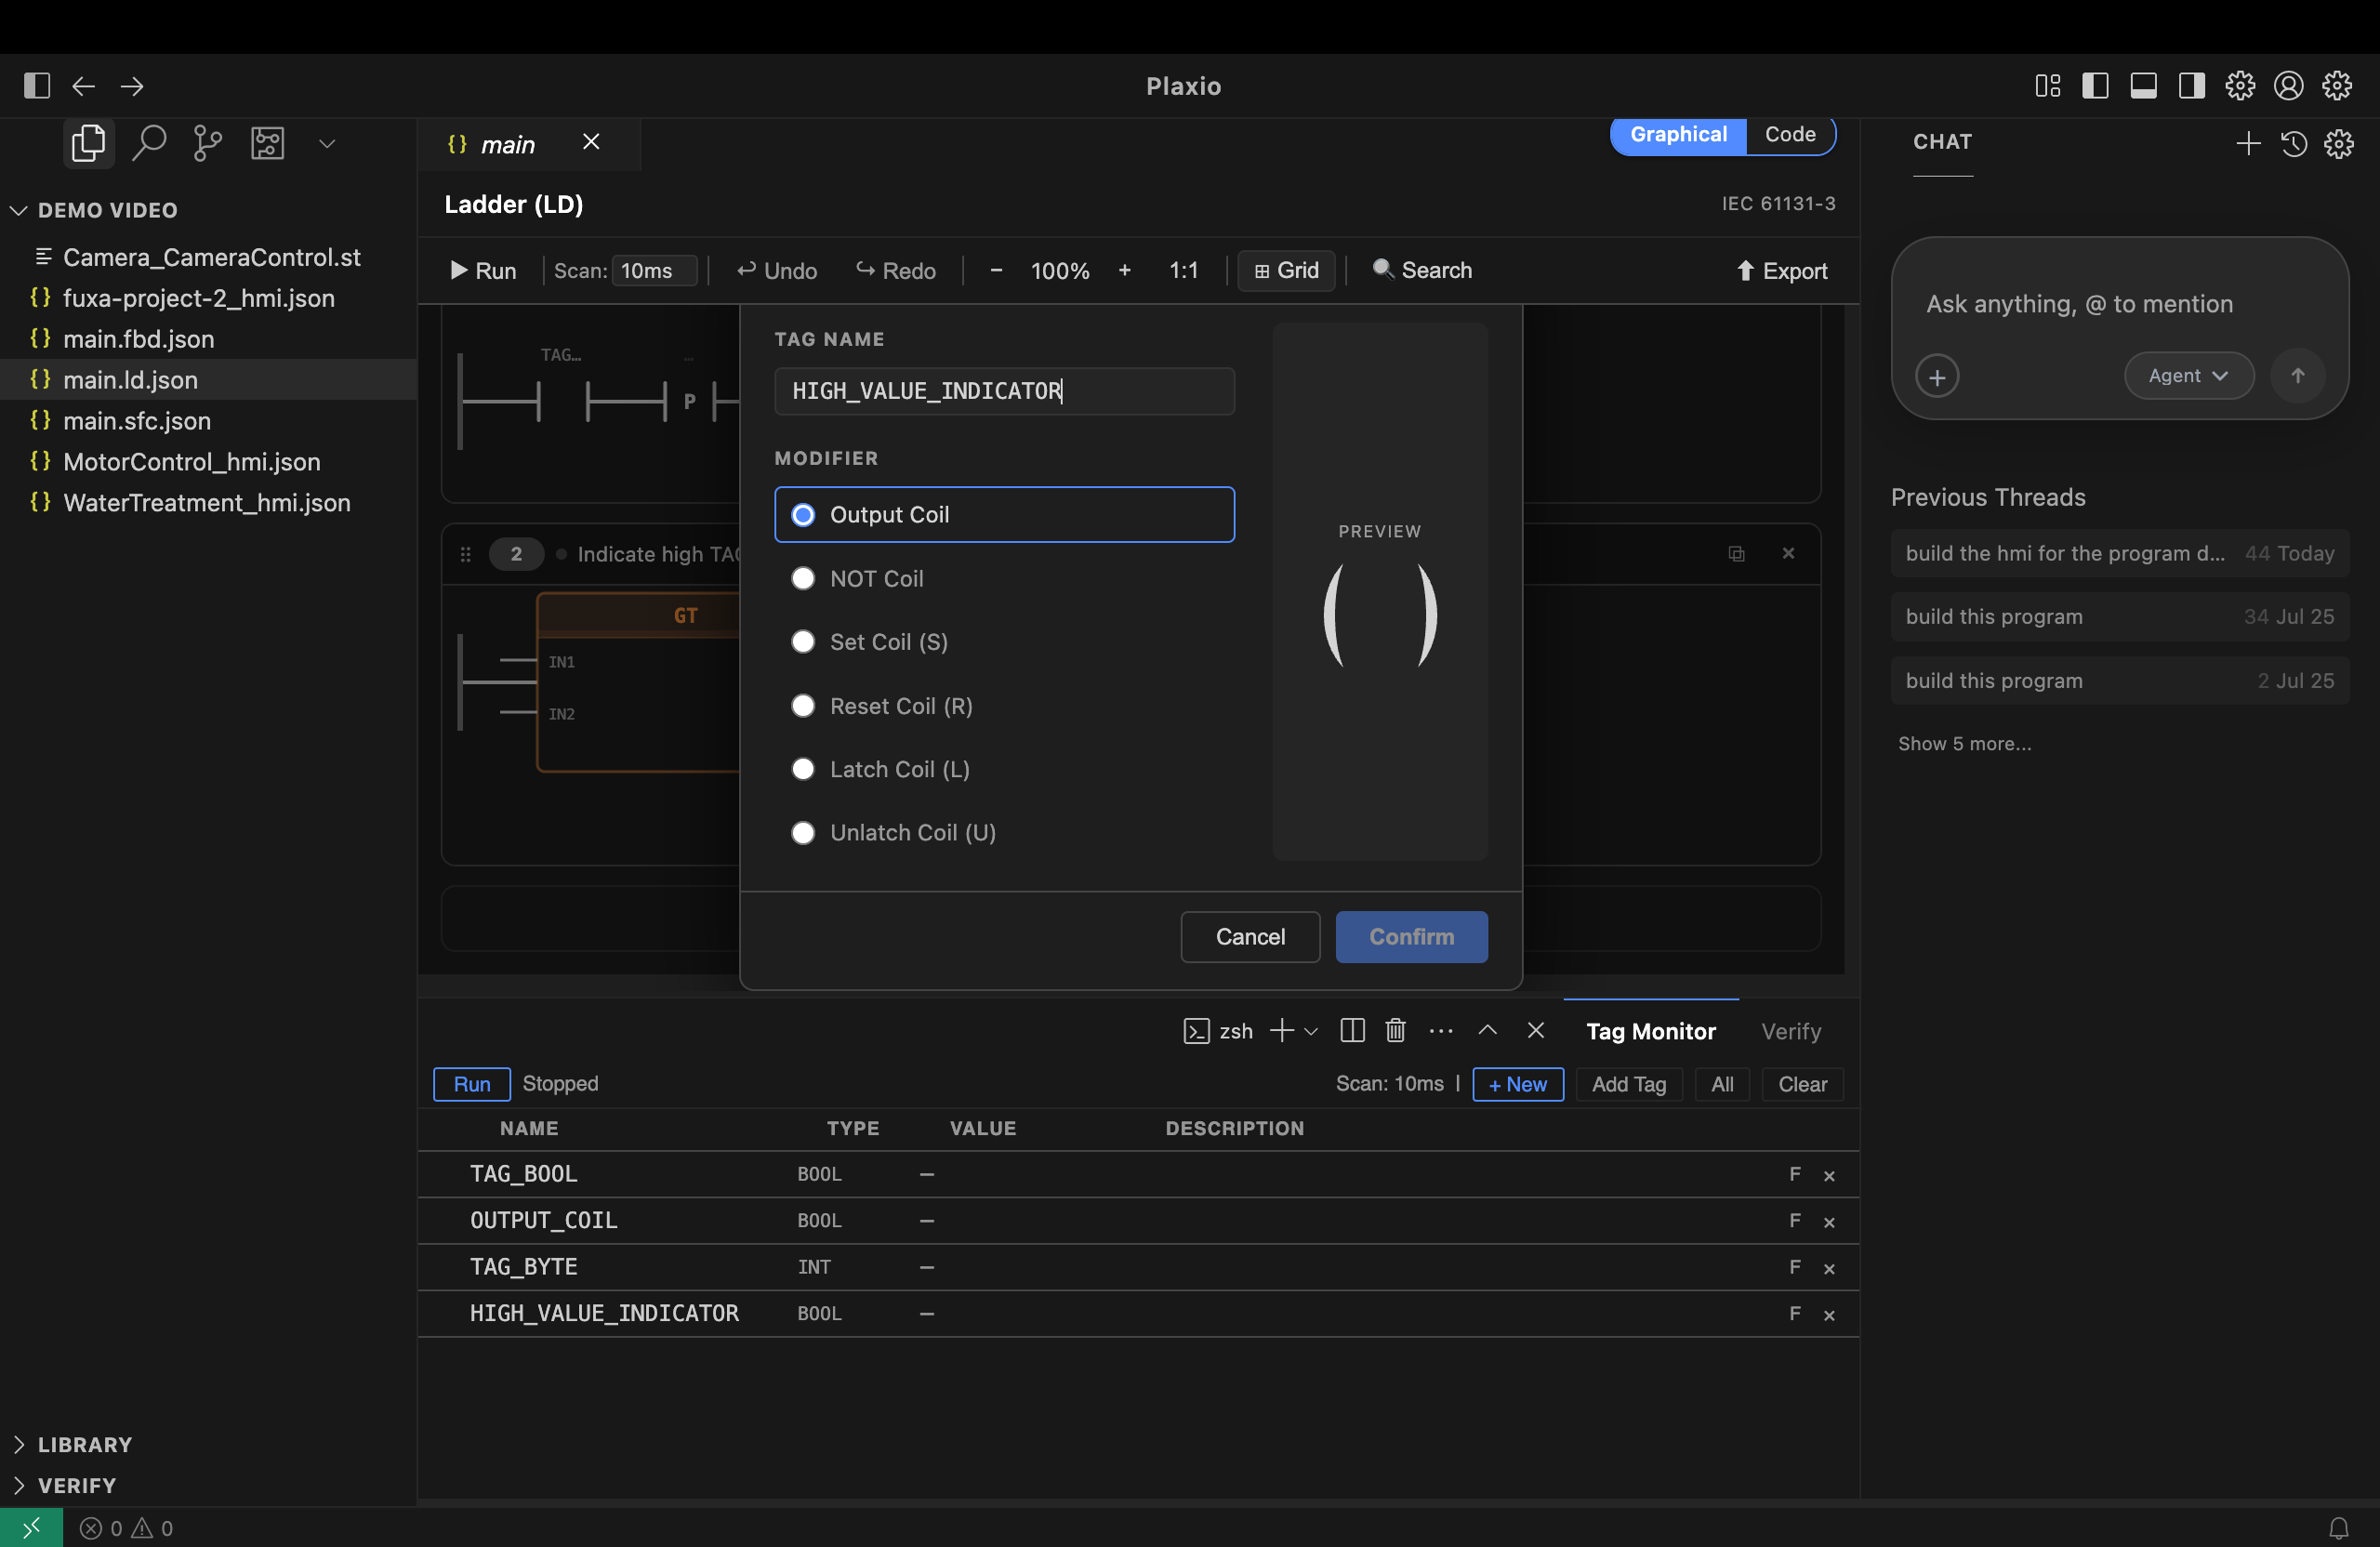Screen dimensions: 2380x1547
Task: Click + New in Tag Monitor
Action: point(1517,1084)
